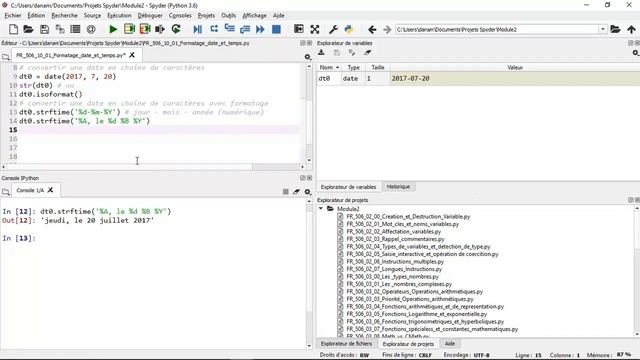This screenshot has height=360, width=640.
Task: Run file with green play button
Action: point(113,29)
